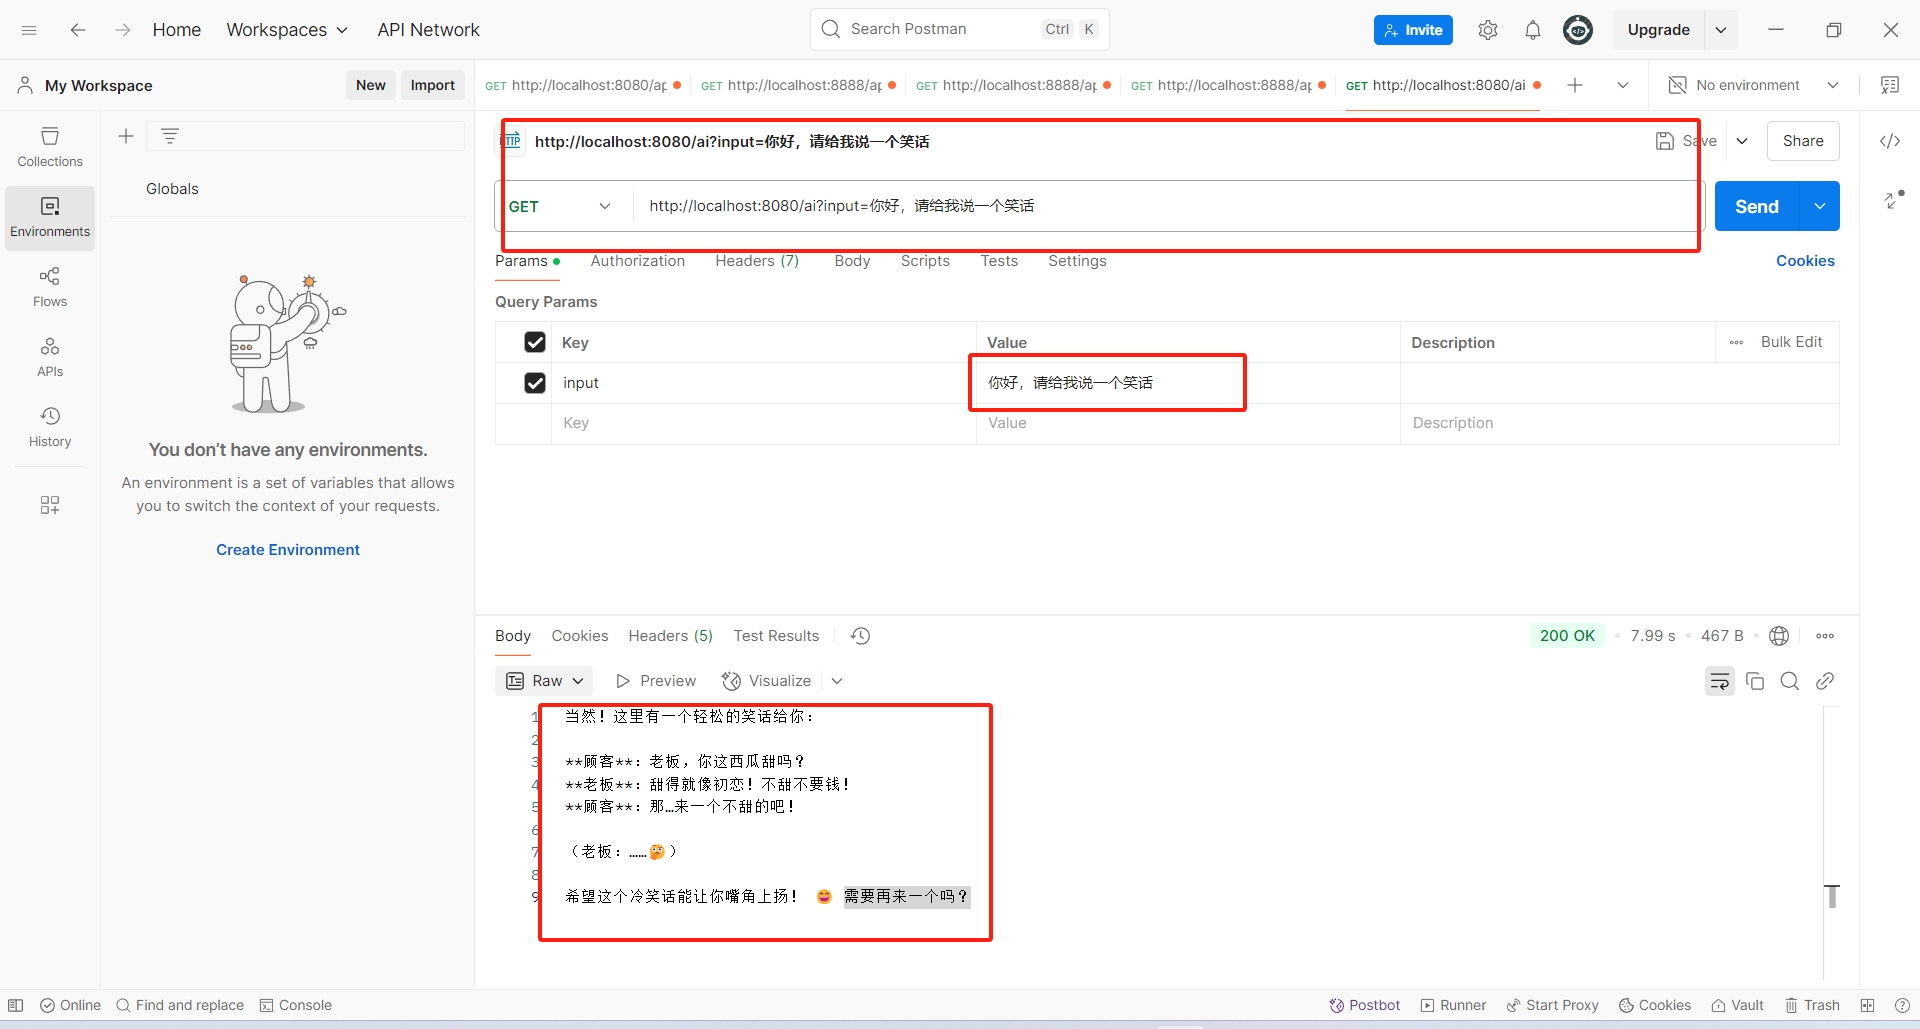This screenshot has height=1029, width=1920.
Task: Open the configure workspace sidebar icon
Action: [x=50, y=505]
